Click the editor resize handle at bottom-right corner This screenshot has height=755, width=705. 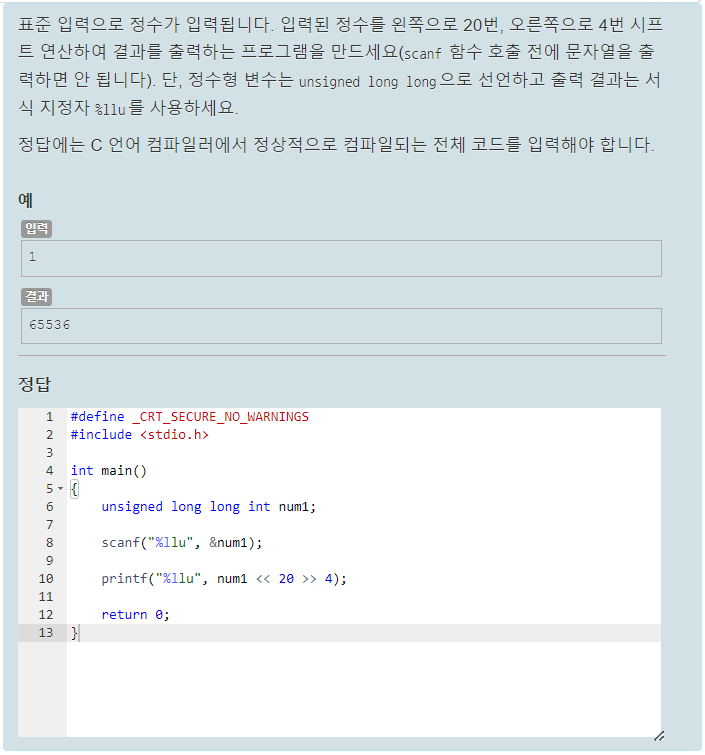tap(659, 736)
